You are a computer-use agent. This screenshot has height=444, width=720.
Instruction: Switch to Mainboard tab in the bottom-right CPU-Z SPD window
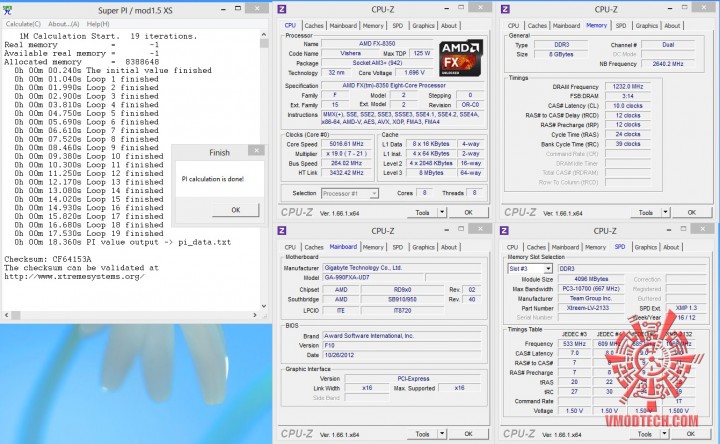565,247
